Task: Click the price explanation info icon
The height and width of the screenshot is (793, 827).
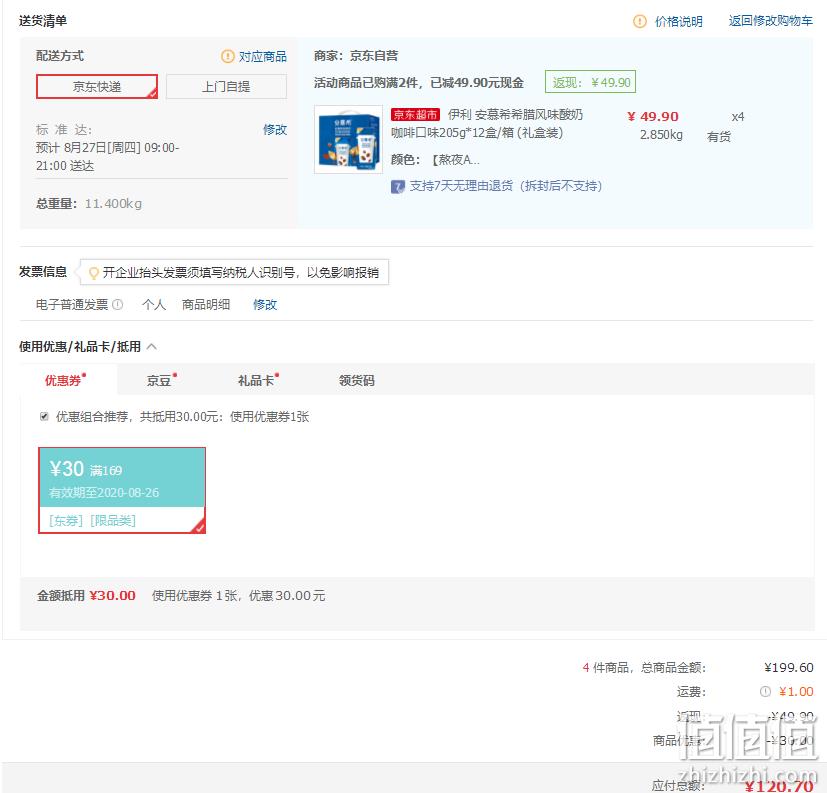Action: (639, 22)
